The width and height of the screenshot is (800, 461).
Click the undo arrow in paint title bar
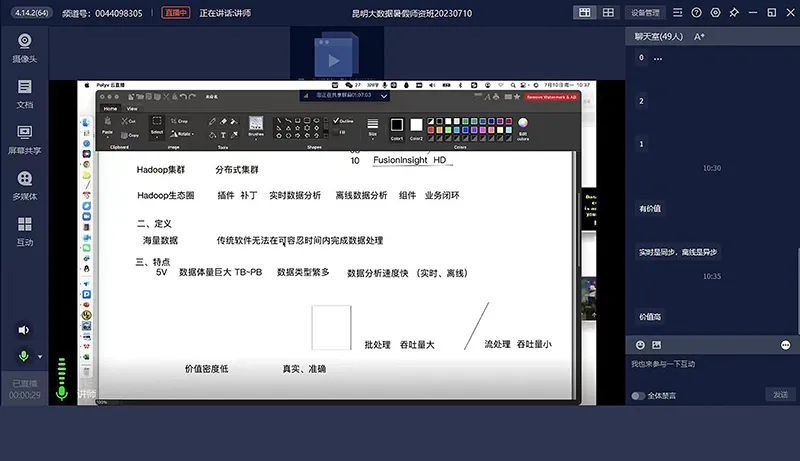(x=184, y=96)
